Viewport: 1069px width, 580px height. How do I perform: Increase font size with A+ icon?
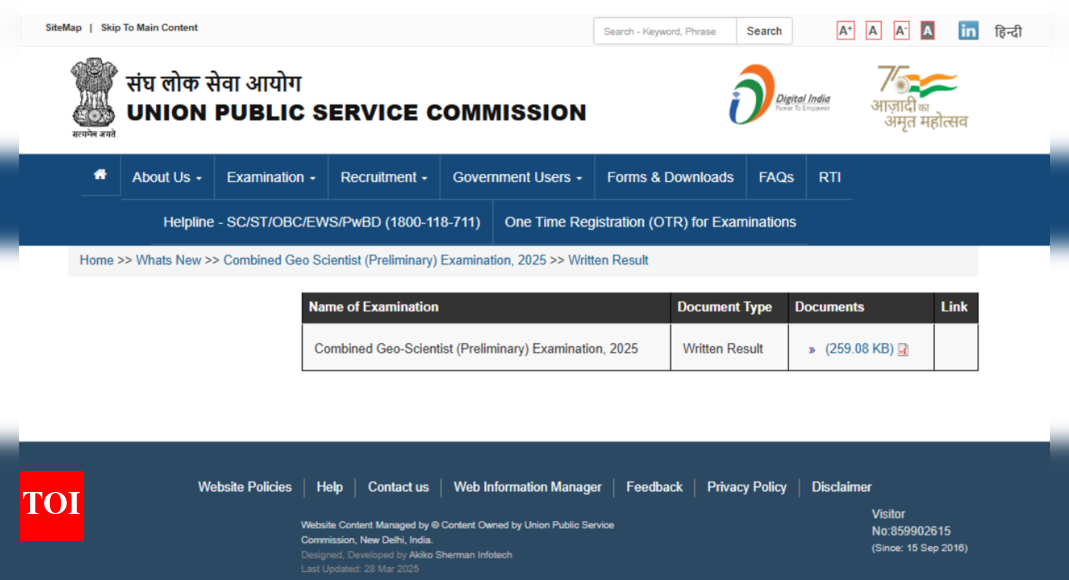coord(845,31)
